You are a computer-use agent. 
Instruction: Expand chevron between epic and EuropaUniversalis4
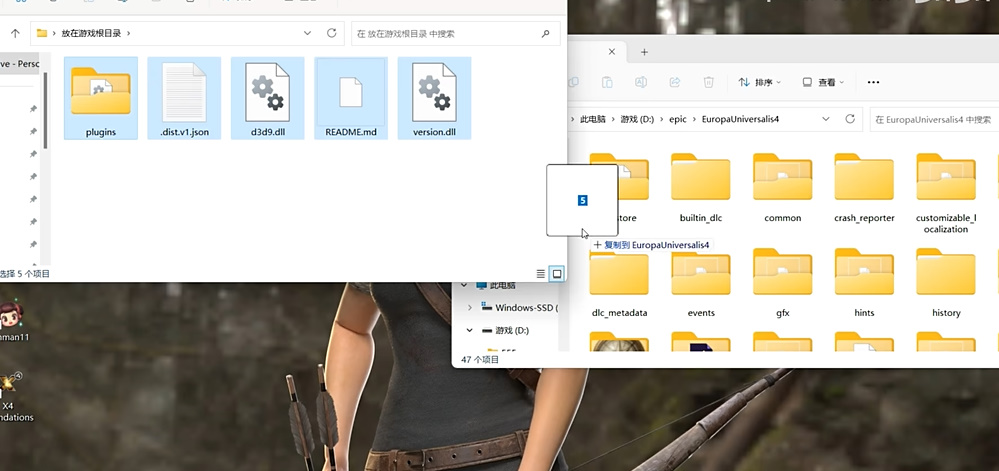point(694,119)
